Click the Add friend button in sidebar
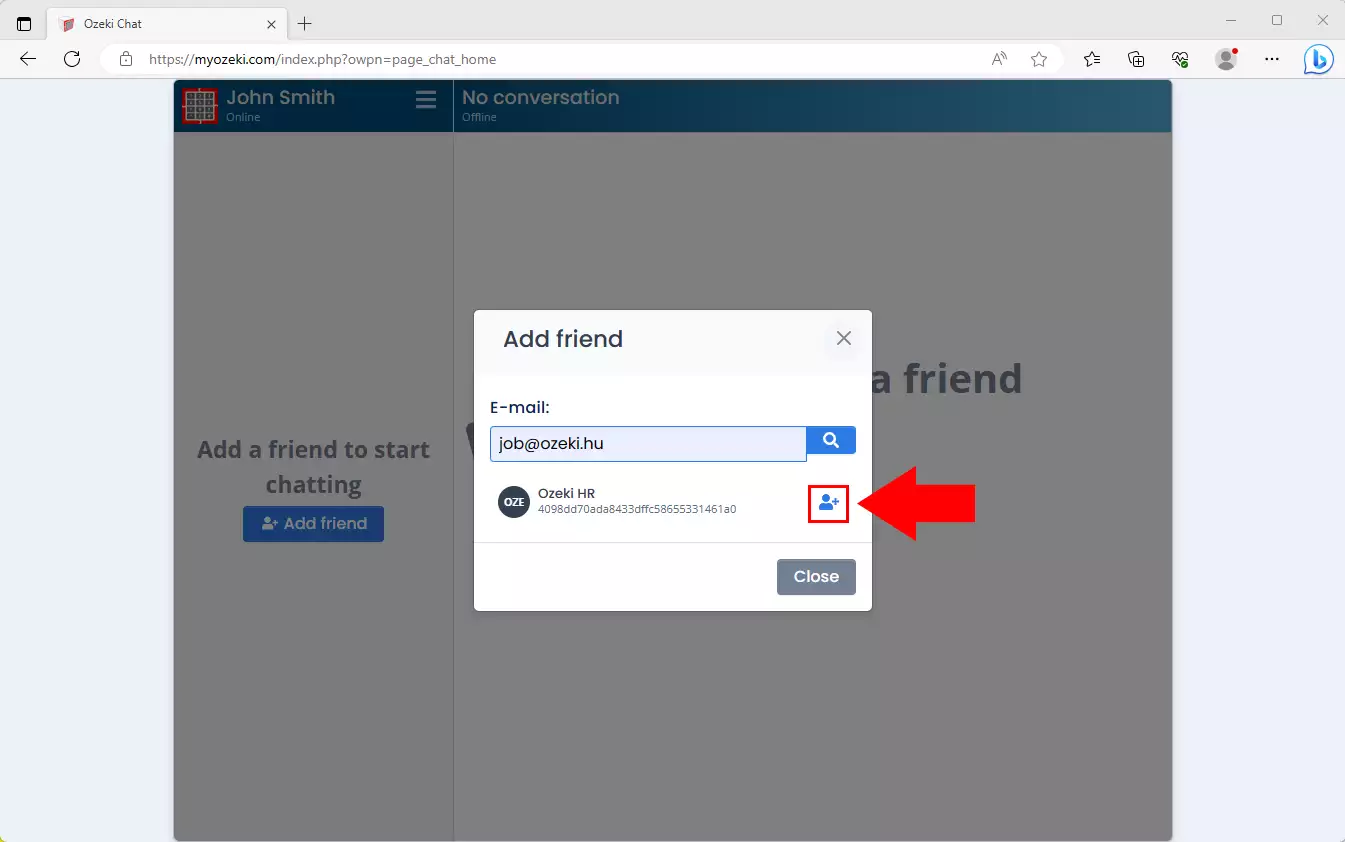 click(313, 524)
